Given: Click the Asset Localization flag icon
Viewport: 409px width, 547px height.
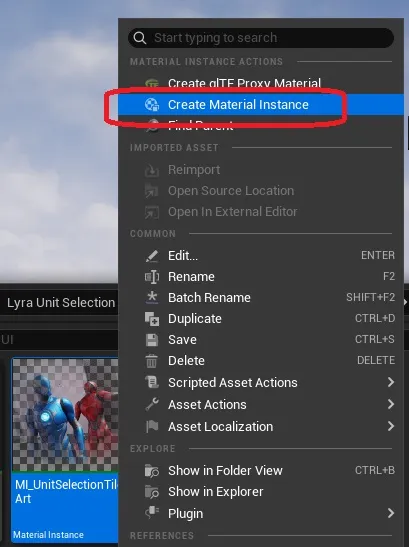Looking at the screenshot, I should coord(152,426).
